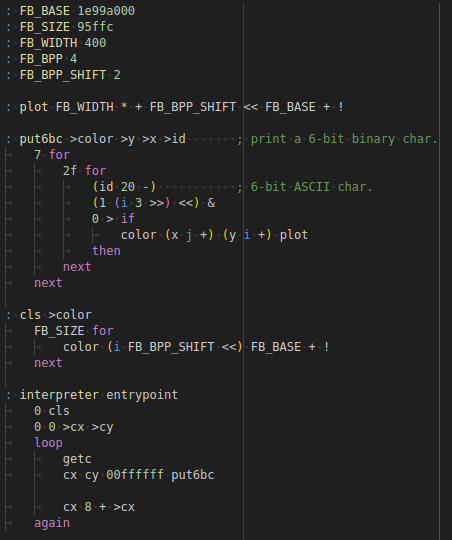
Task: Click the 'then' keyword
Action: (x=106, y=251)
